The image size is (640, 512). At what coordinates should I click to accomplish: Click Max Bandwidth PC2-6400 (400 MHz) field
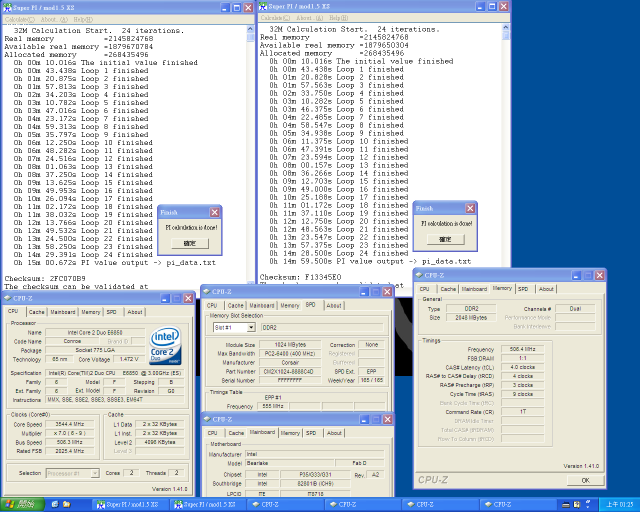(x=288, y=354)
